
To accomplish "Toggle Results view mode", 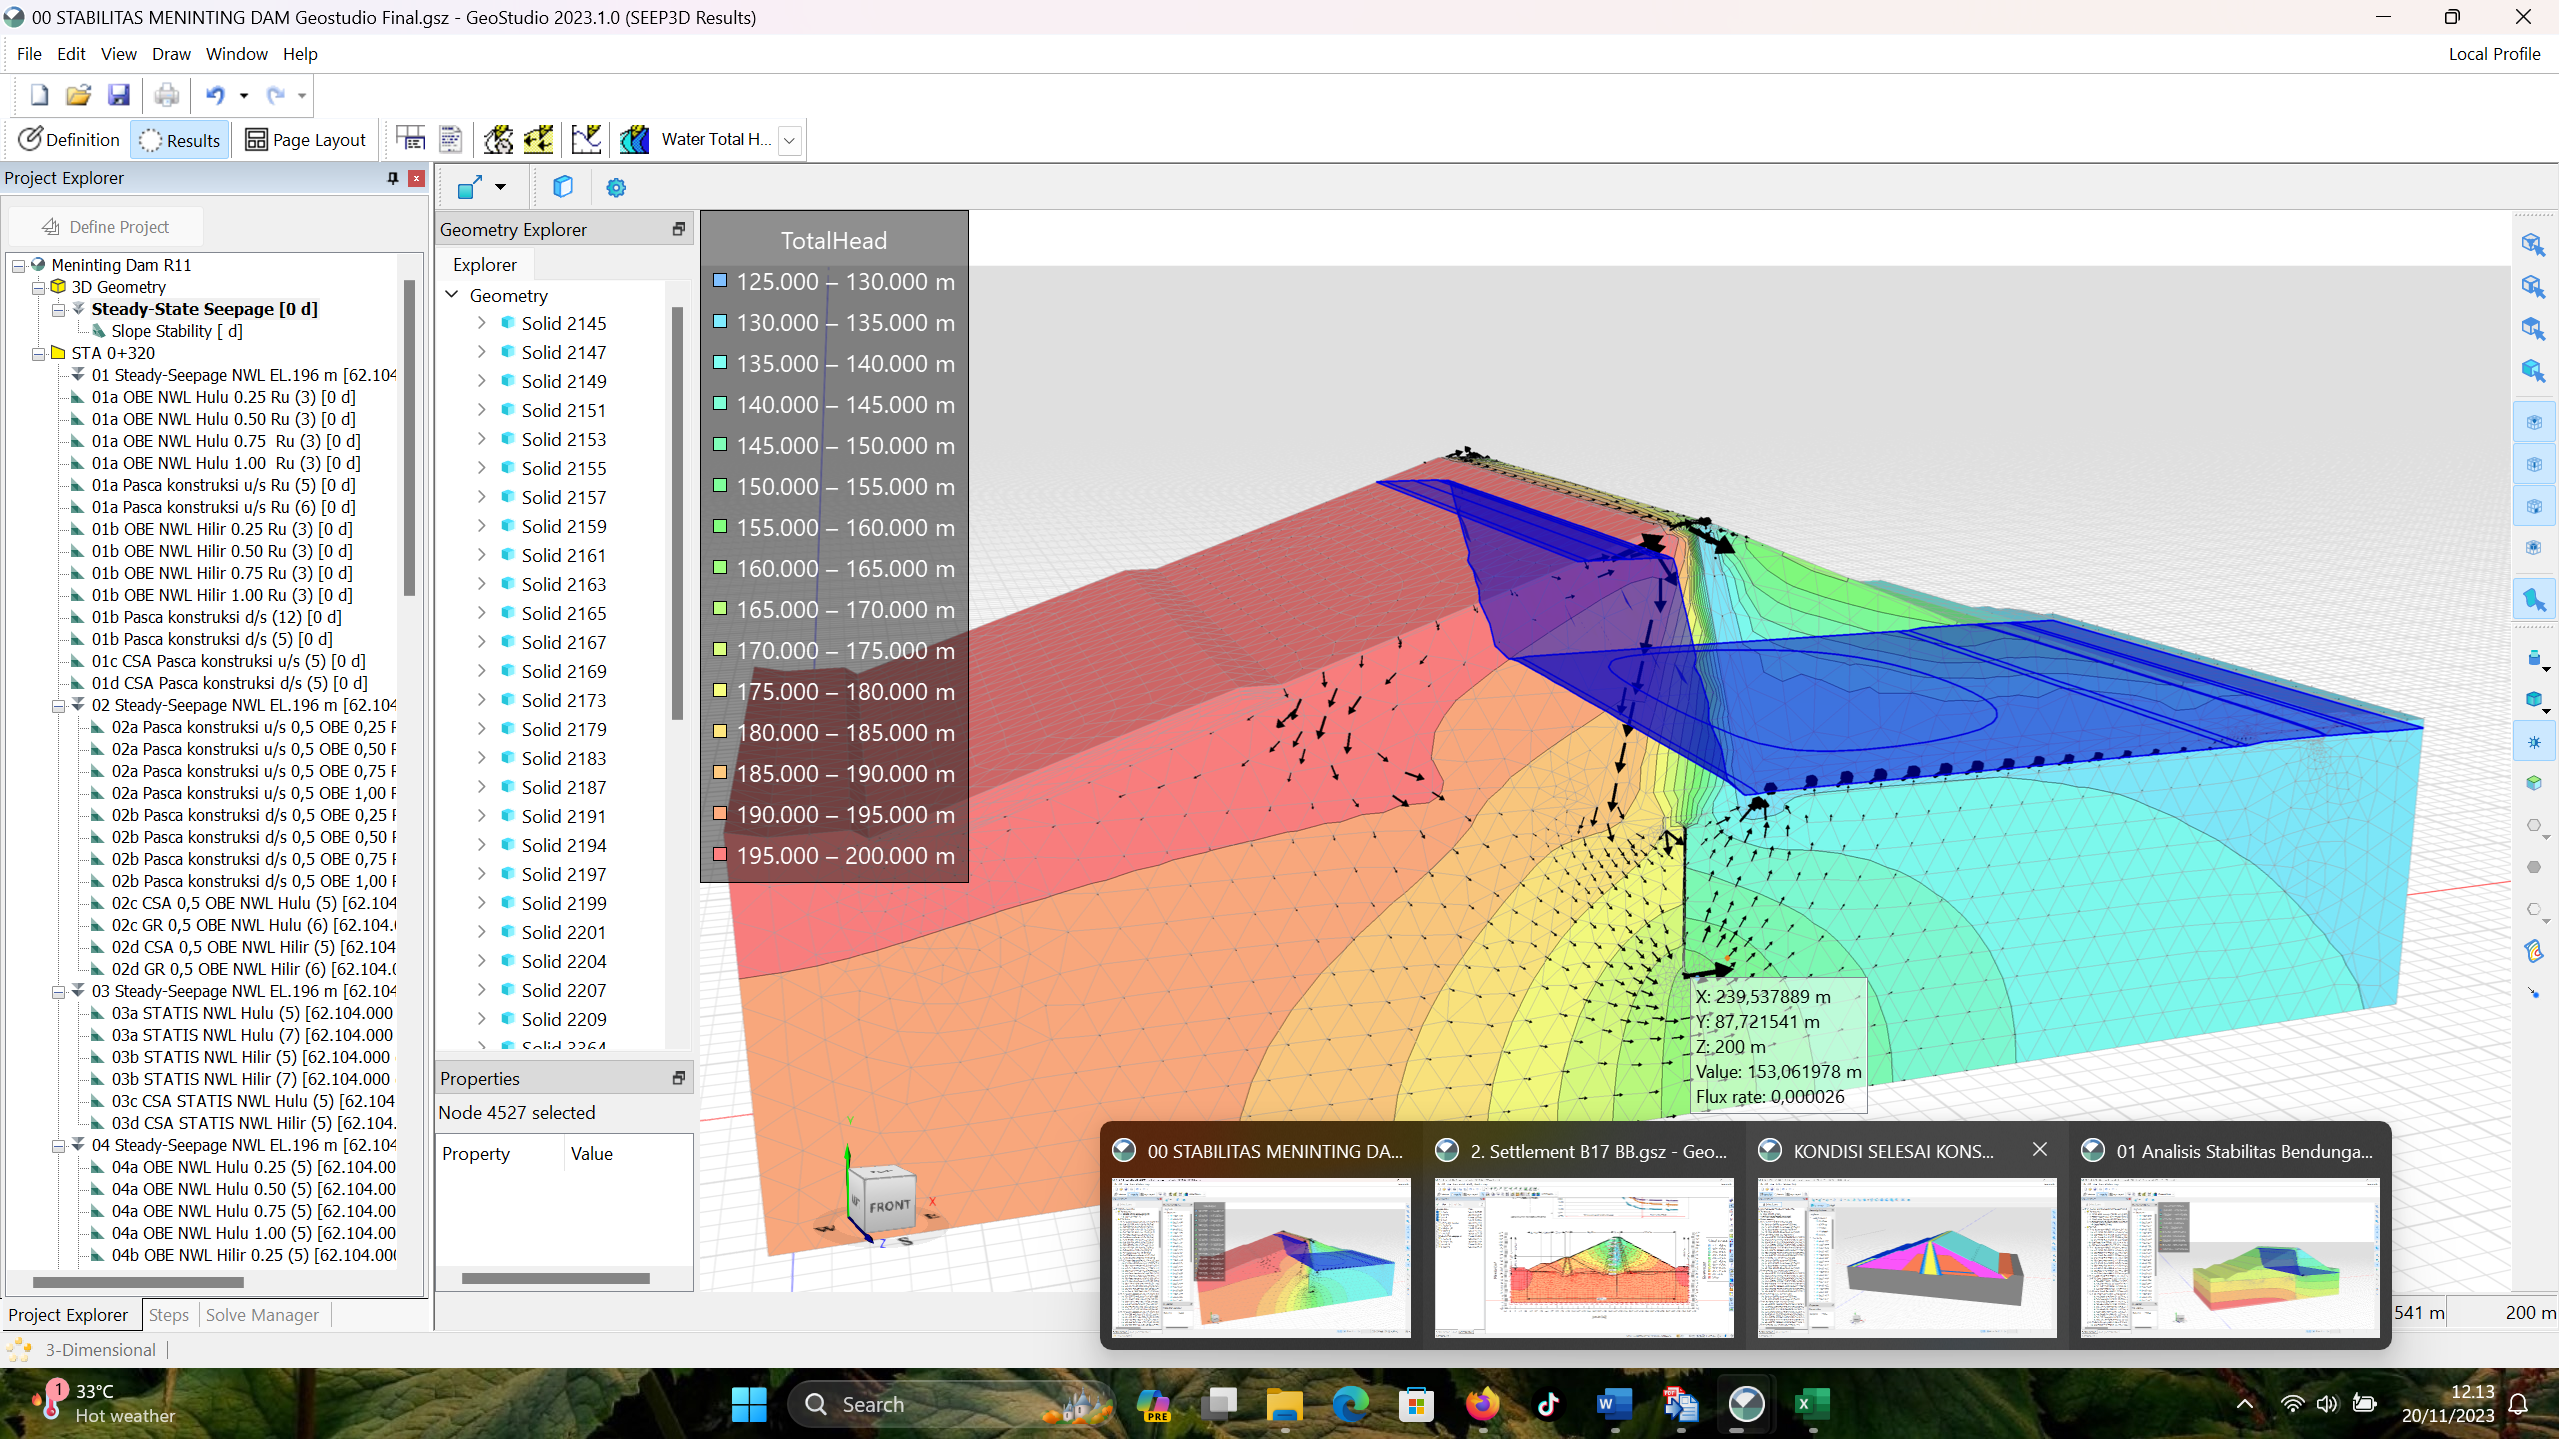I will (x=180, y=140).
